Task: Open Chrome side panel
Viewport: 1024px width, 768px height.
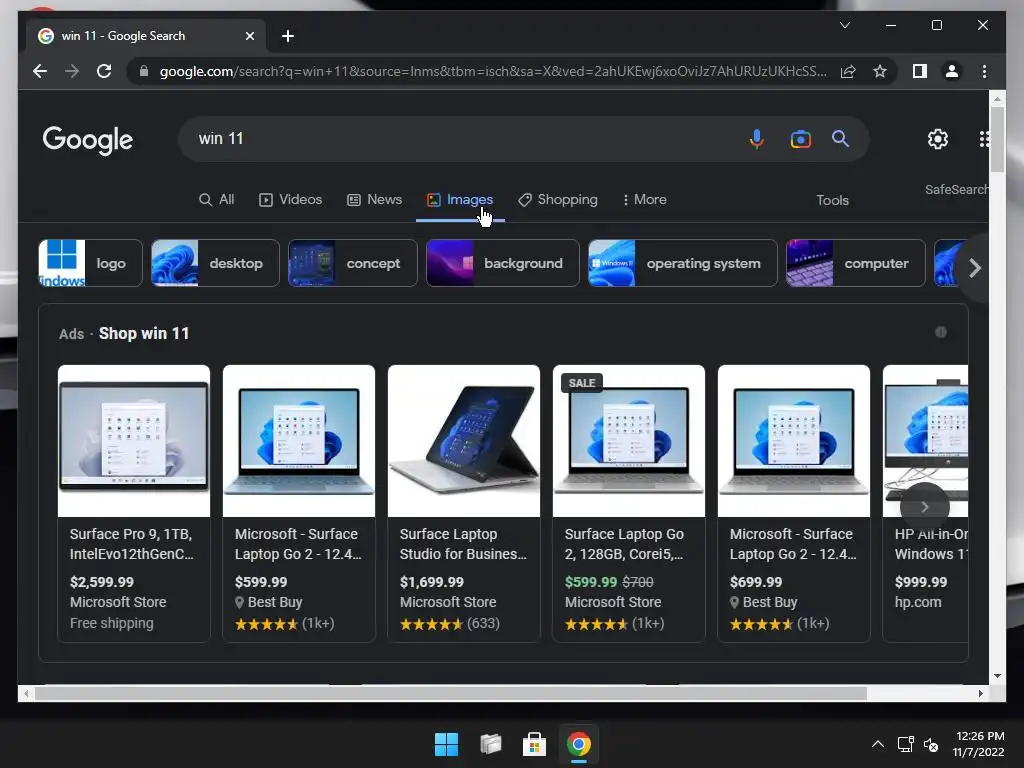Action: pyautogui.click(x=920, y=71)
